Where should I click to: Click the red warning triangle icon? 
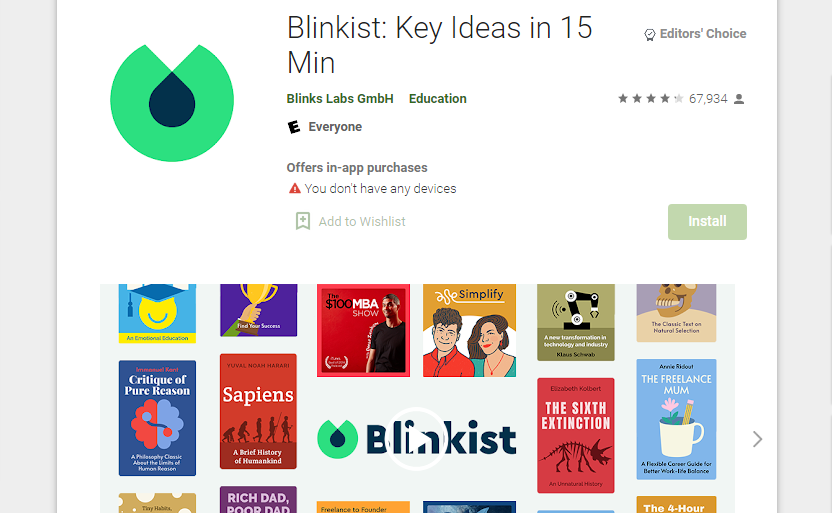click(x=294, y=188)
